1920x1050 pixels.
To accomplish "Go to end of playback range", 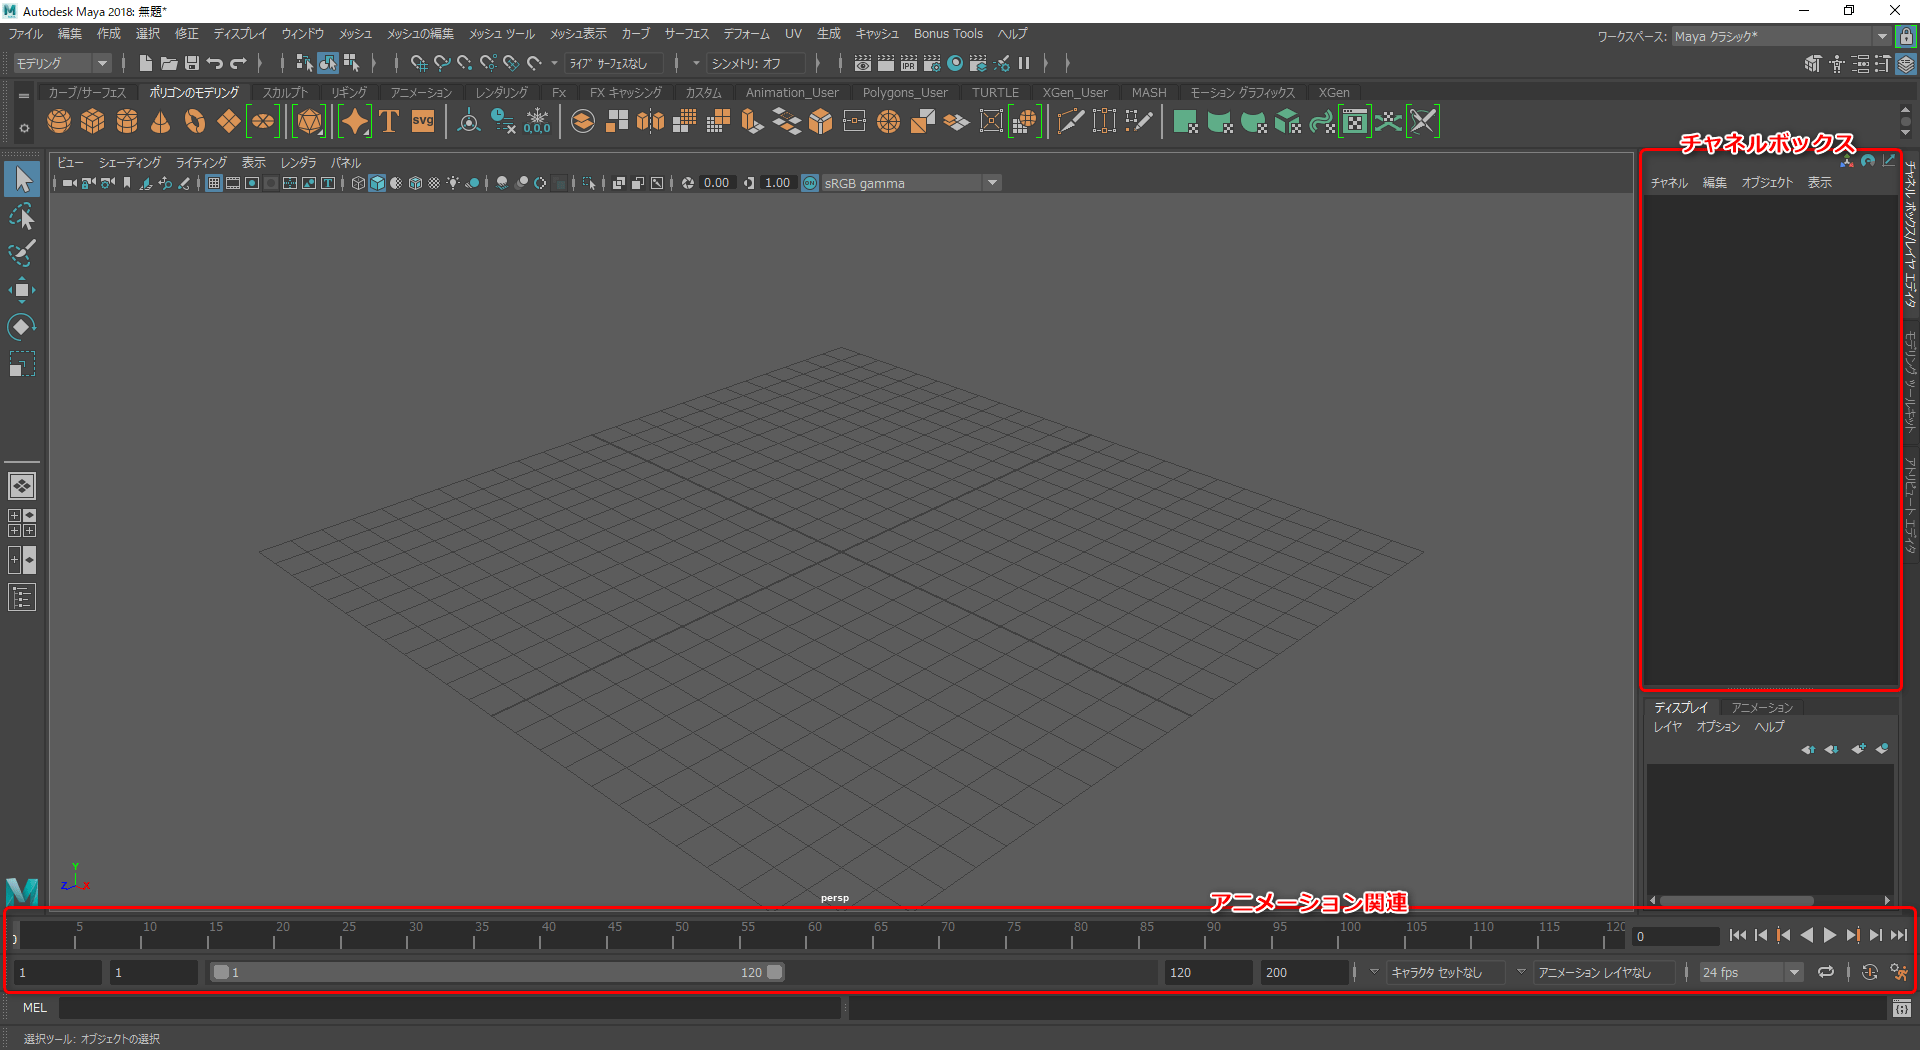I will [x=1898, y=935].
